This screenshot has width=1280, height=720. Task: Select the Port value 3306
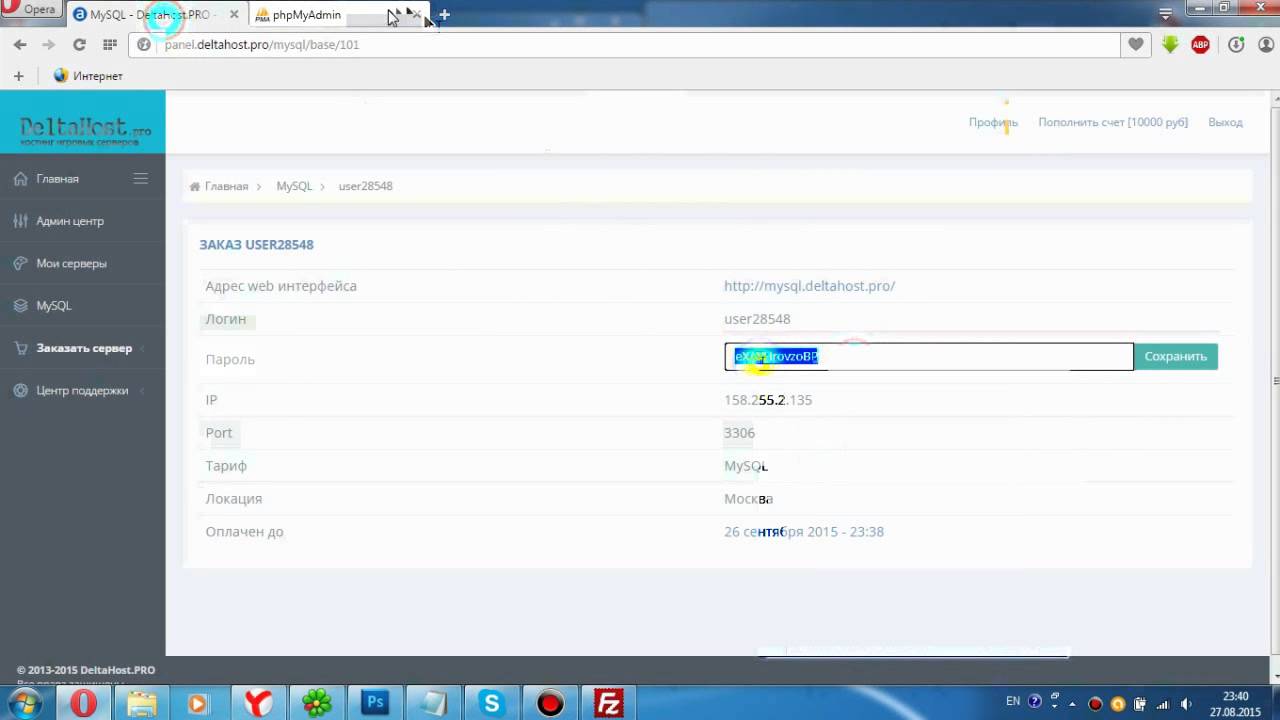click(739, 433)
